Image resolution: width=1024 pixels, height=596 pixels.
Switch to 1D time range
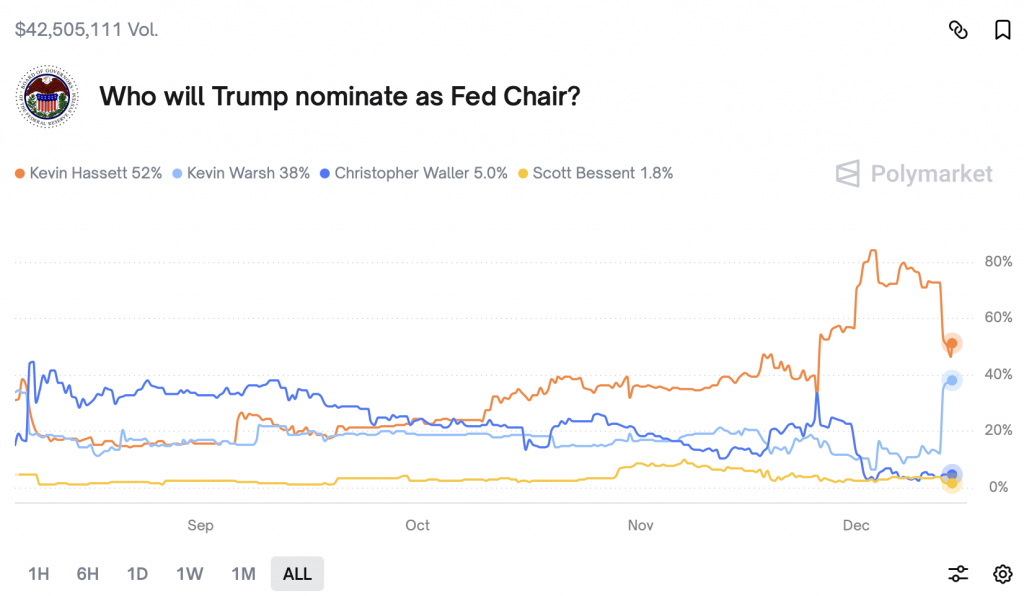coord(137,574)
